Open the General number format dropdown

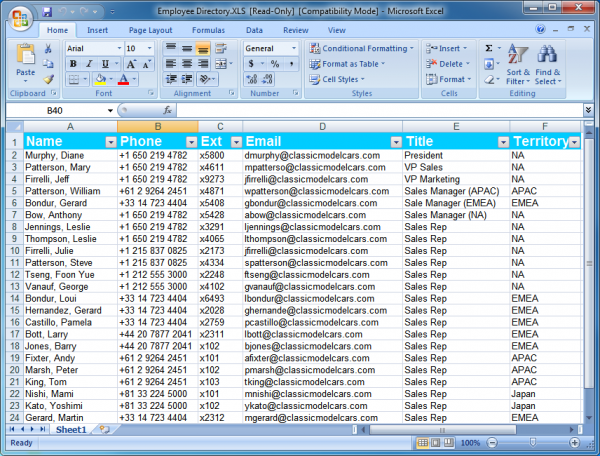tap(294, 49)
